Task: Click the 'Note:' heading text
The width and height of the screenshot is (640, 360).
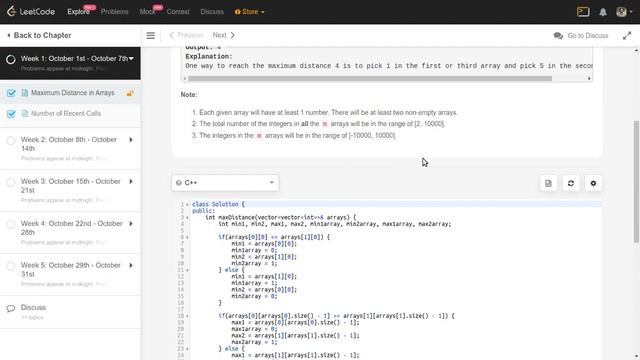Action: pyautogui.click(x=189, y=95)
